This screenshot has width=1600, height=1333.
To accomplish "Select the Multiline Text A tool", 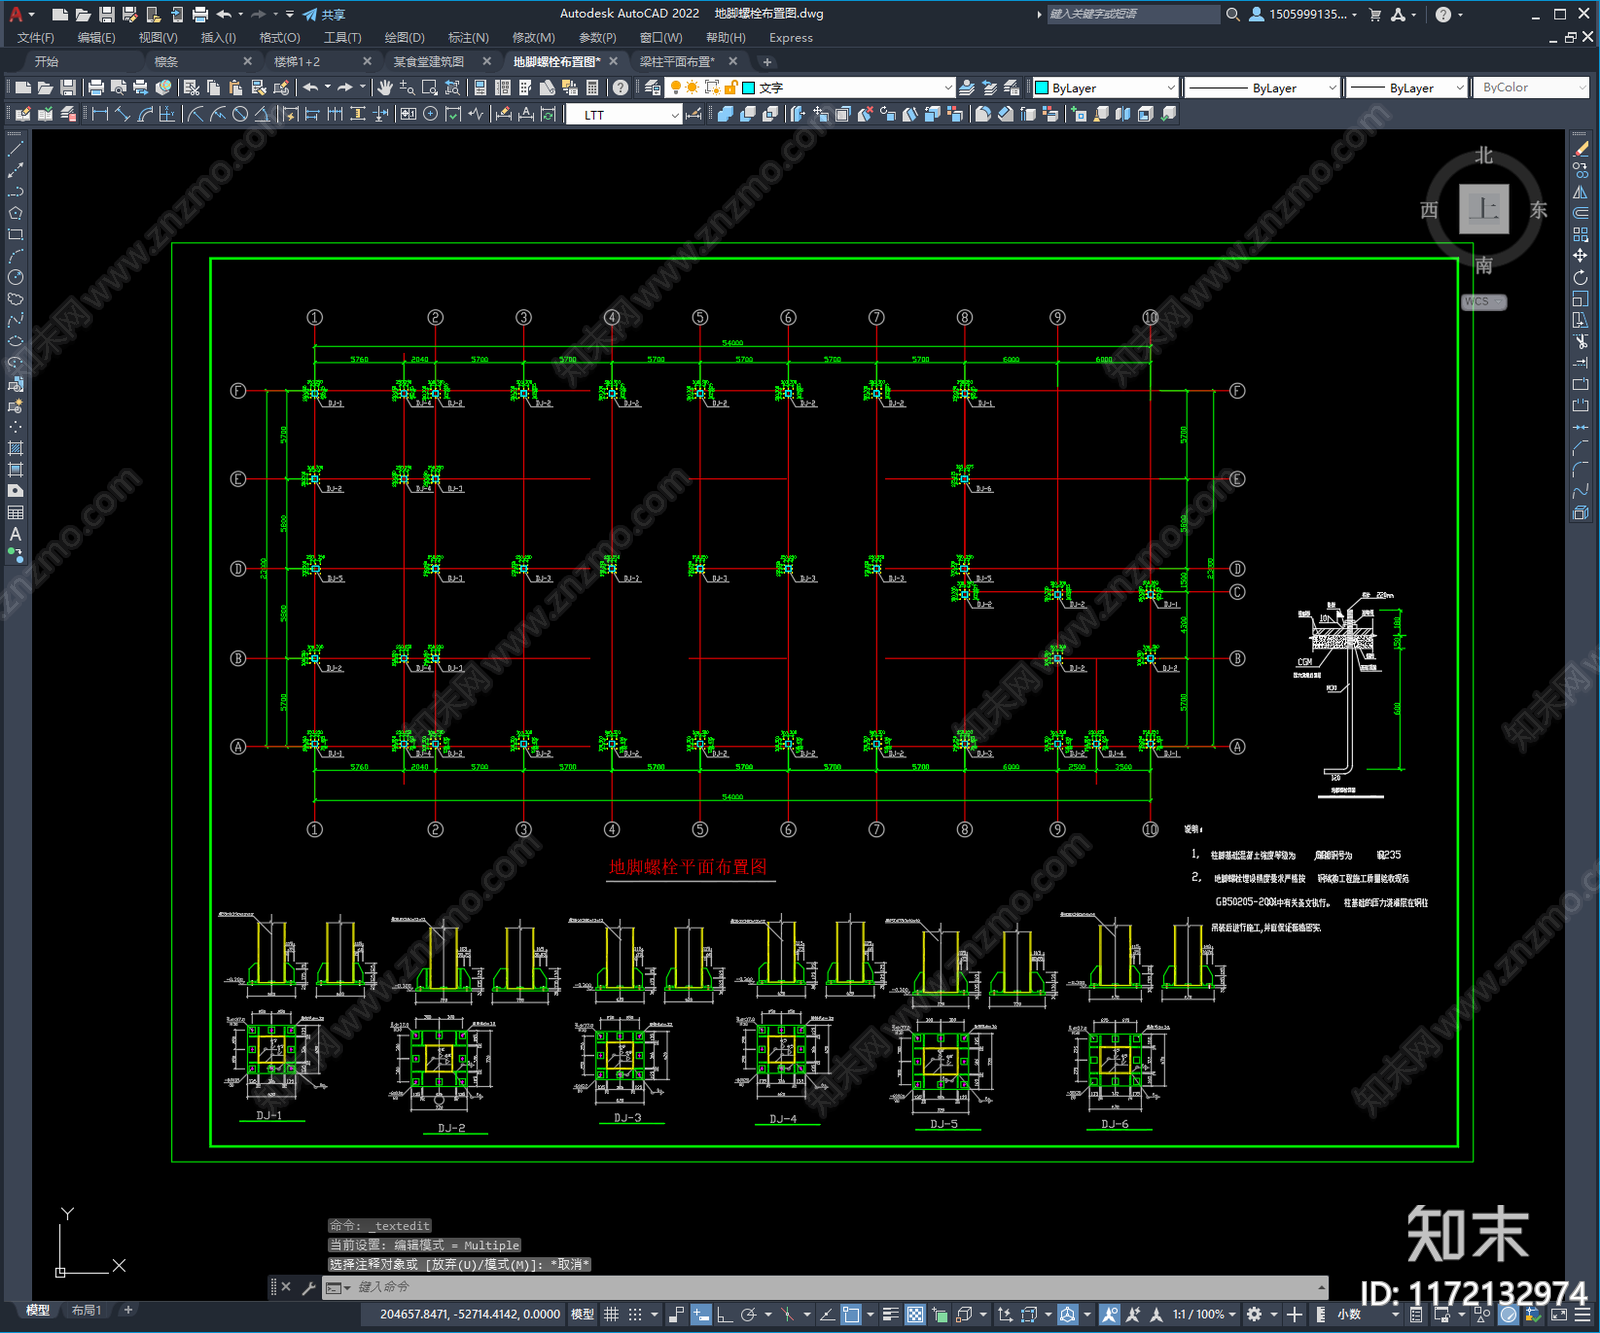I will [15, 534].
